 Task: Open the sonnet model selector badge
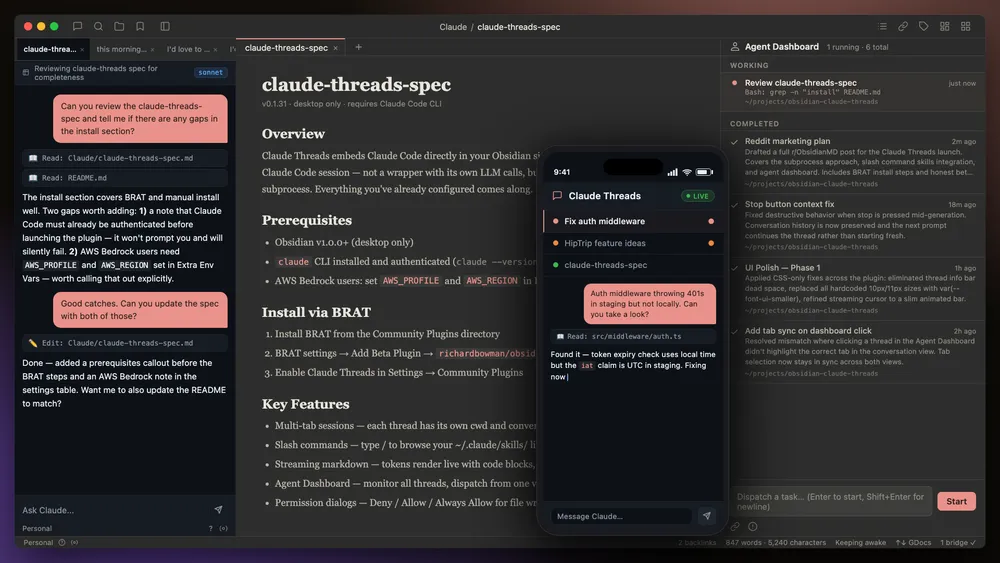click(210, 73)
